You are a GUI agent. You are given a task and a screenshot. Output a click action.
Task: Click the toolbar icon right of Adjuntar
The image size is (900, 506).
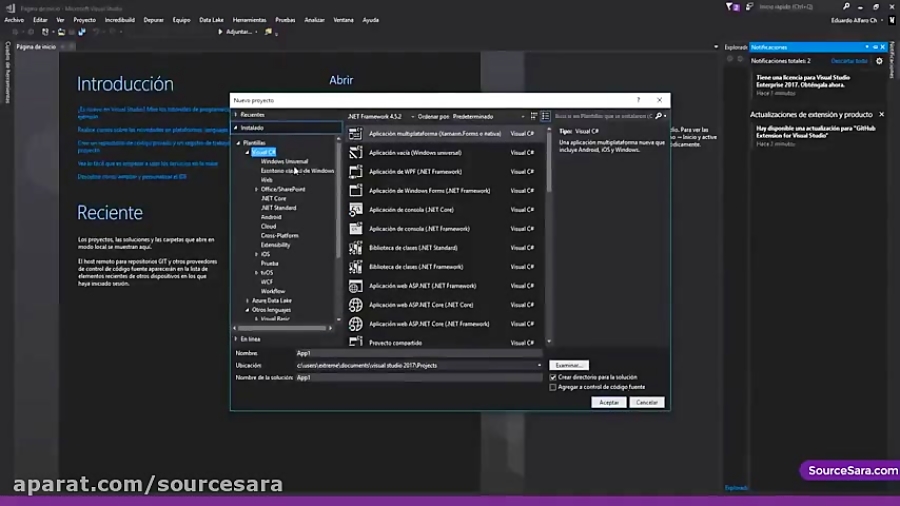click(268, 32)
